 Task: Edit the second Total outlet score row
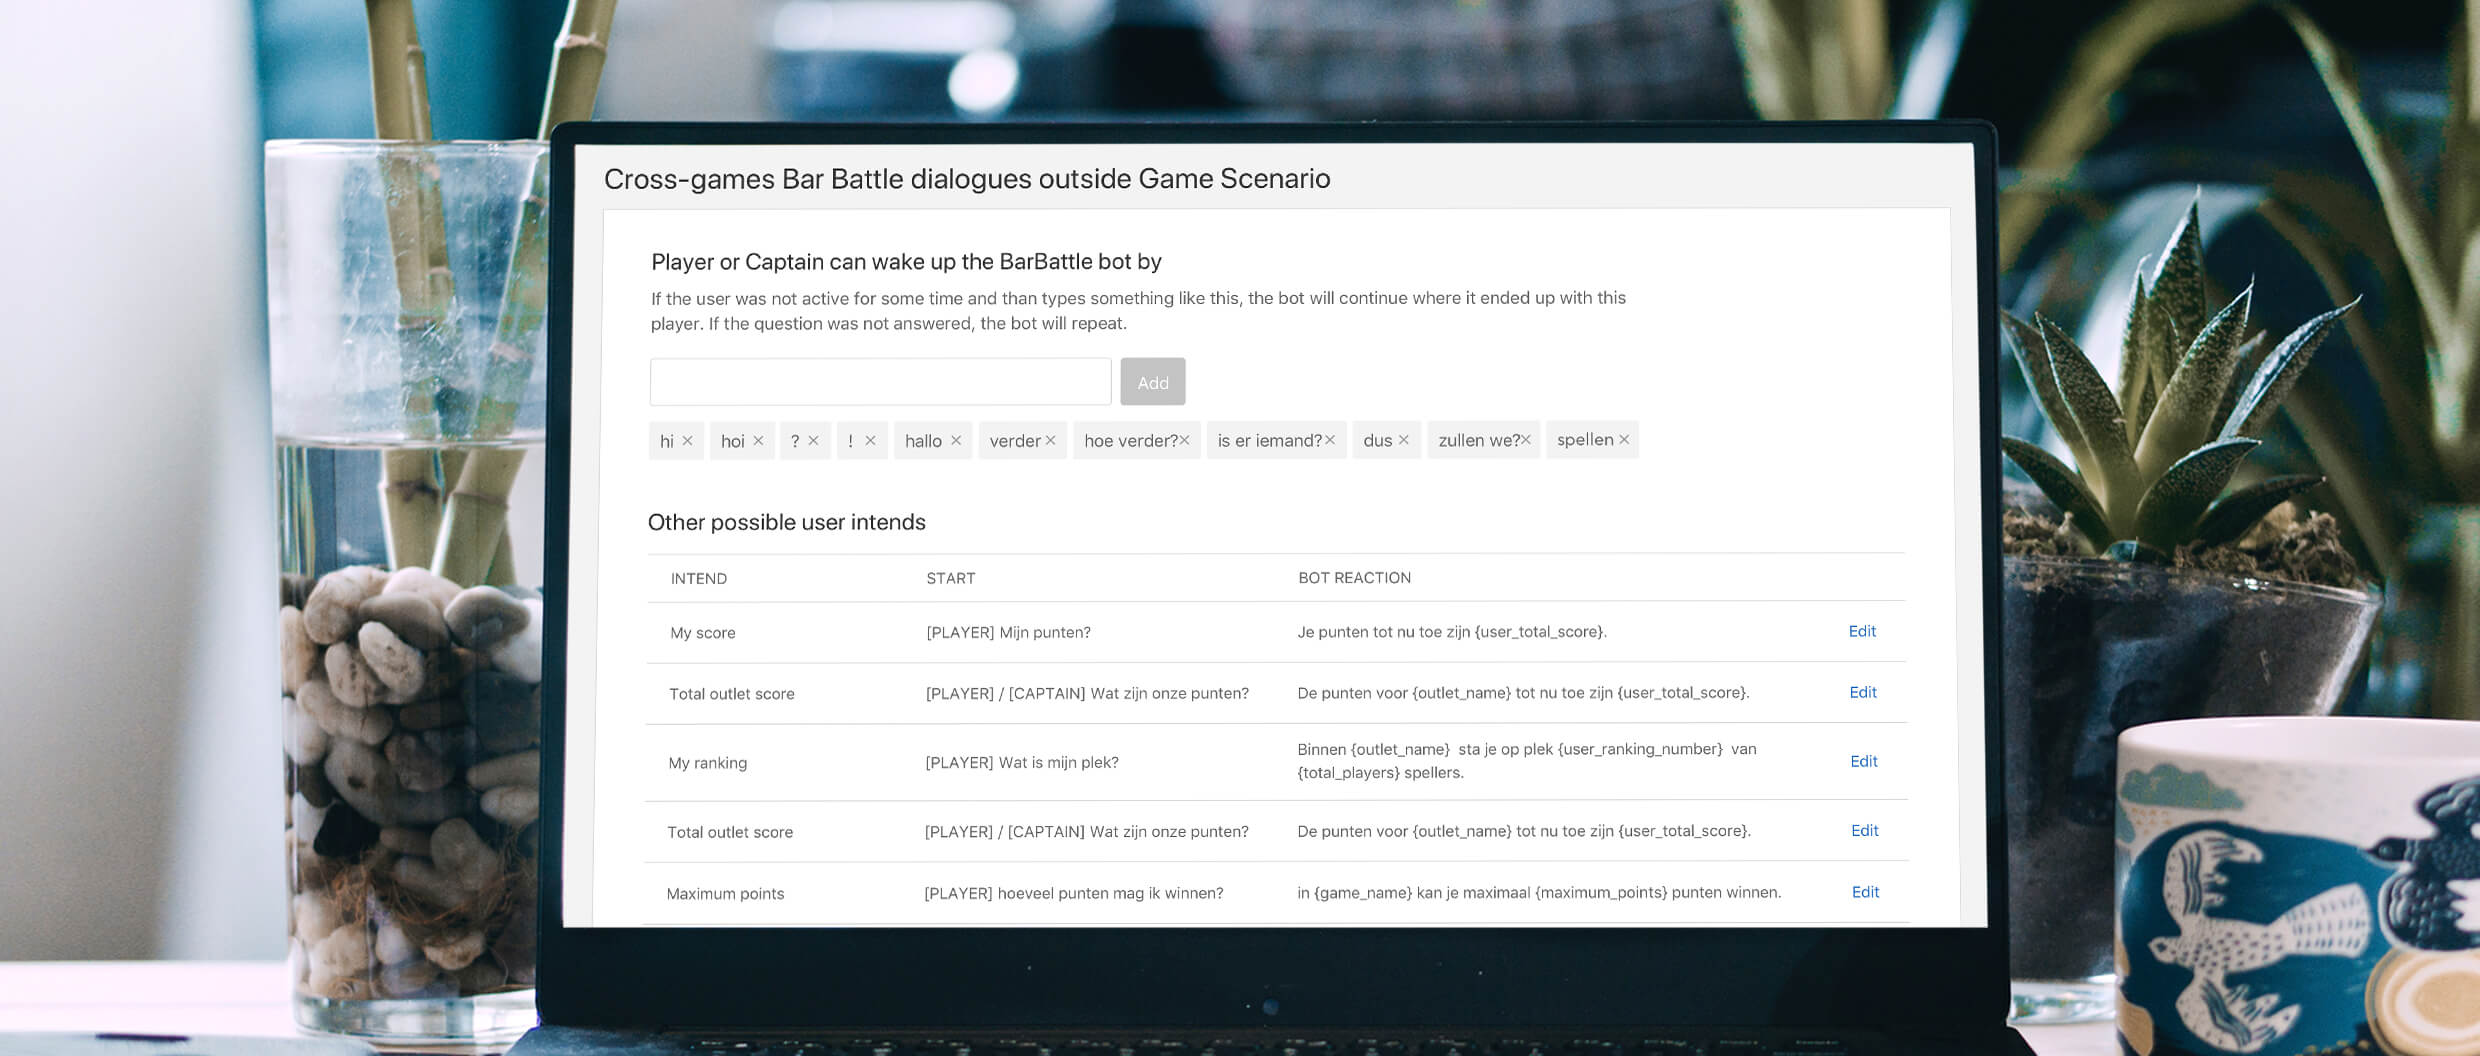coord(1865,830)
